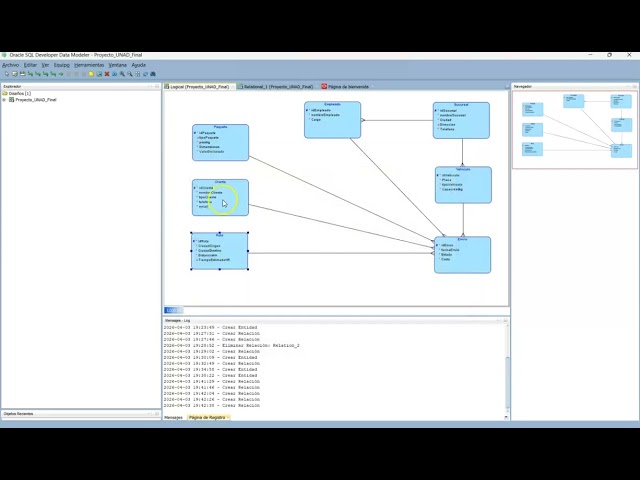The height and width of the screenshot is (480, 640).
Task: Choose the Select pointer tool
Action: click(x=7, y=74)
